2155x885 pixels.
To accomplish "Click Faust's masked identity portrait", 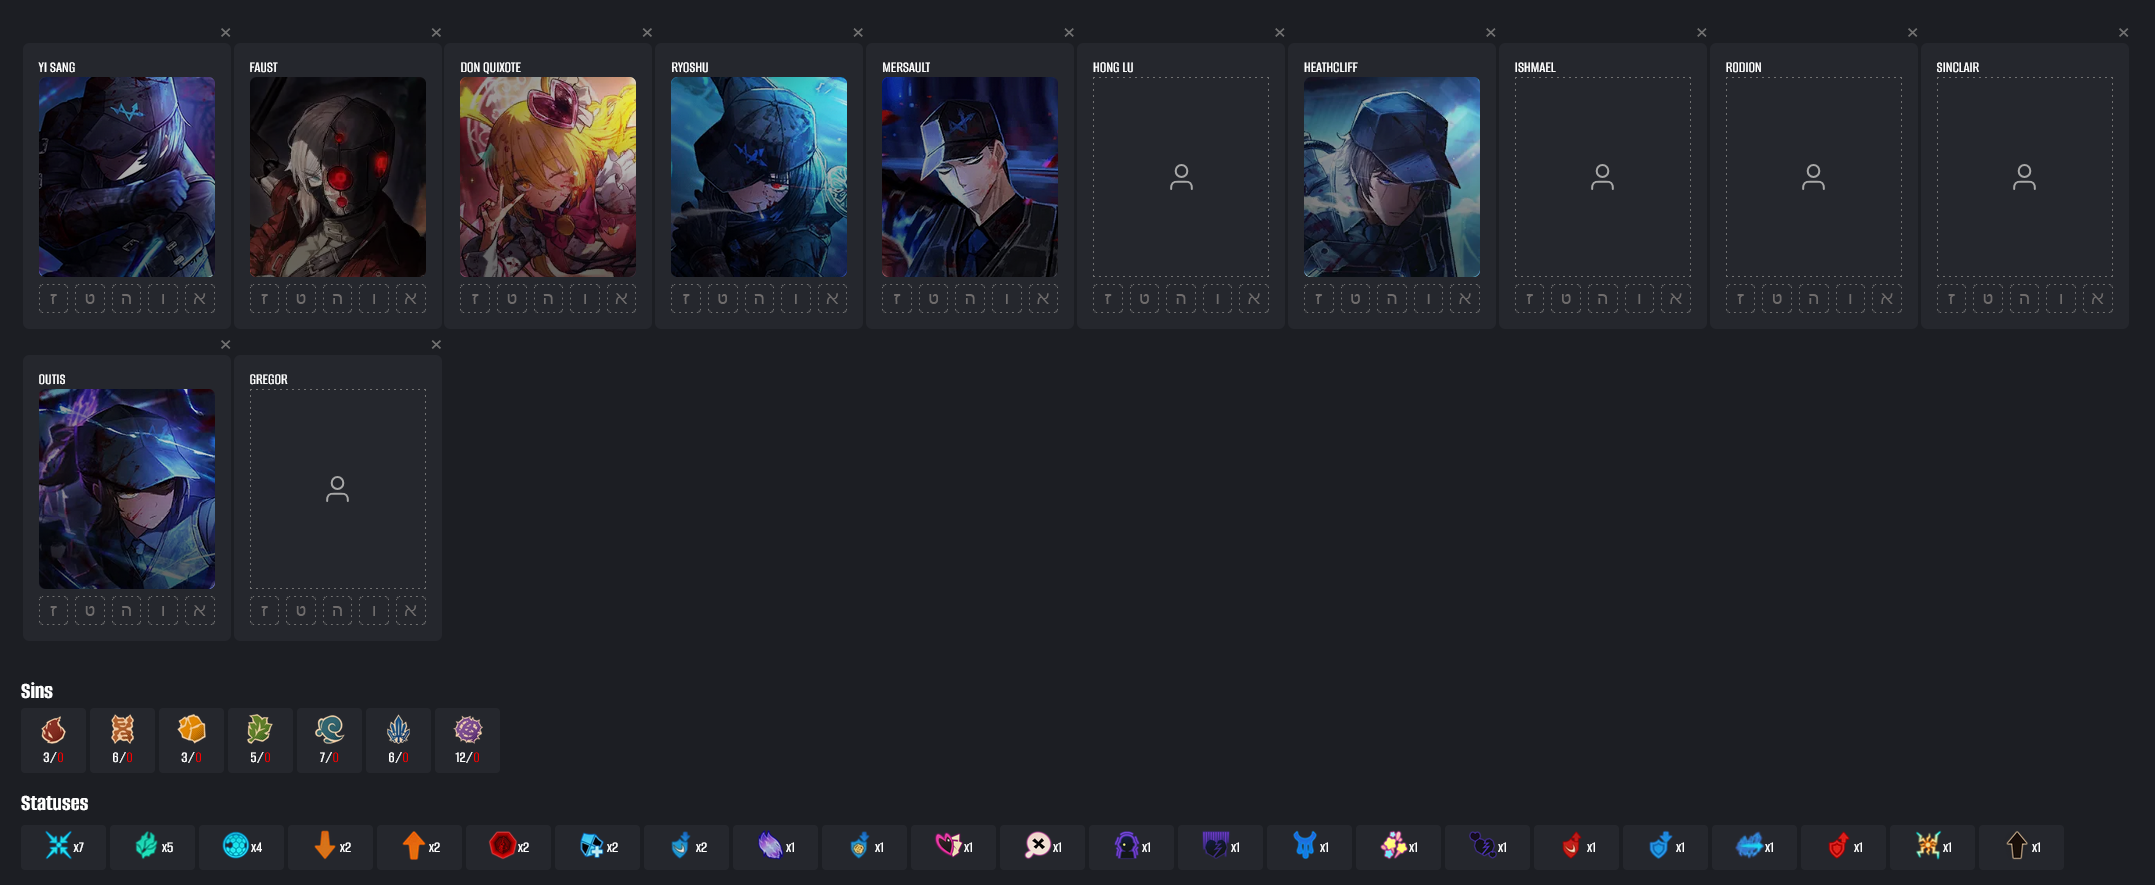I will [338, 177].
